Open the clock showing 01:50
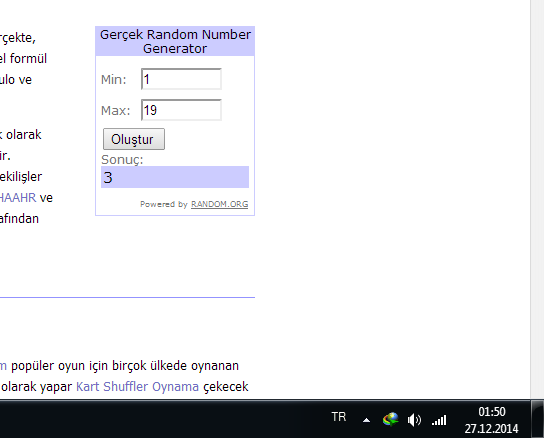Screen dimensions: 544x438 492,412
